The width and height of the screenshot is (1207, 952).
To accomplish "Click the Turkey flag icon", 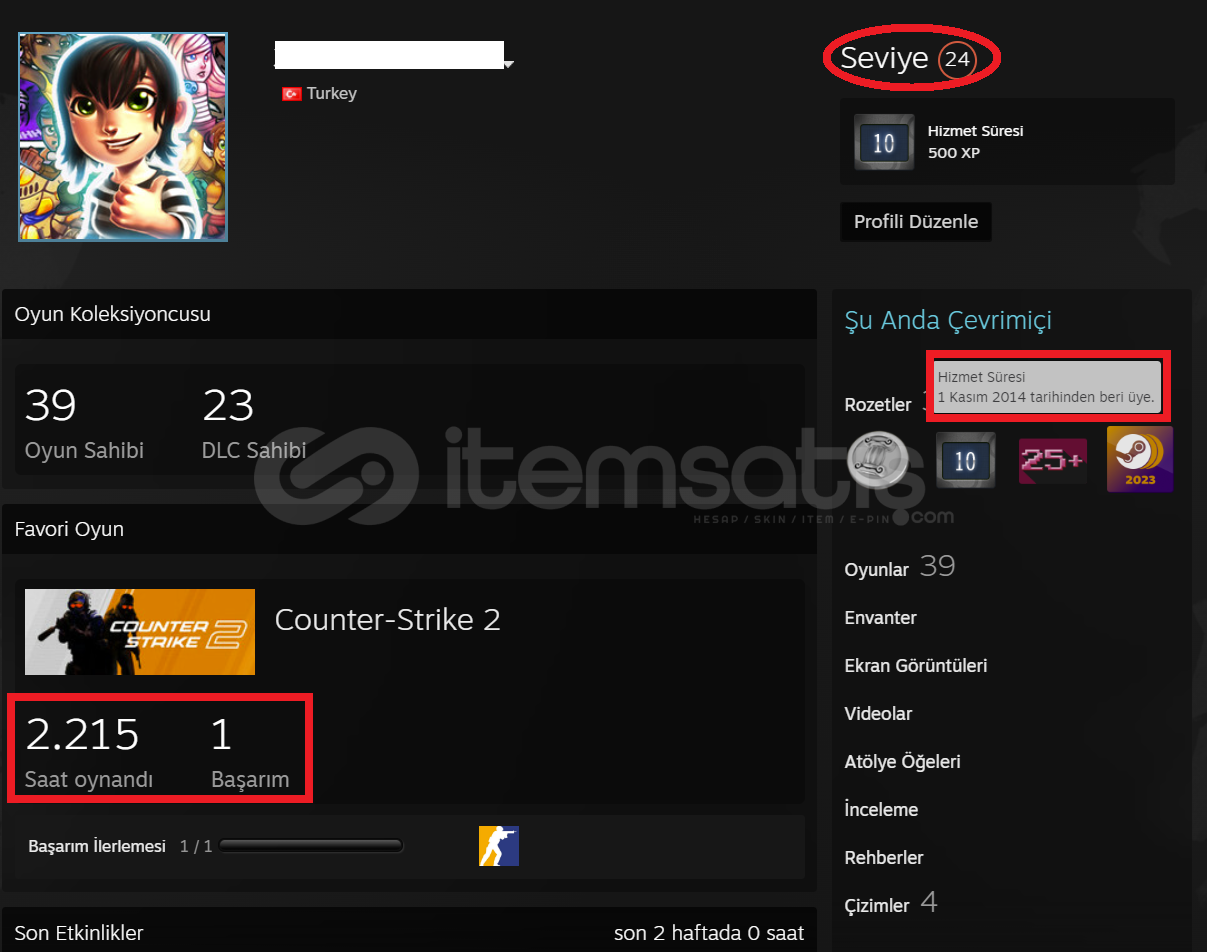I will tap(291, 94).
